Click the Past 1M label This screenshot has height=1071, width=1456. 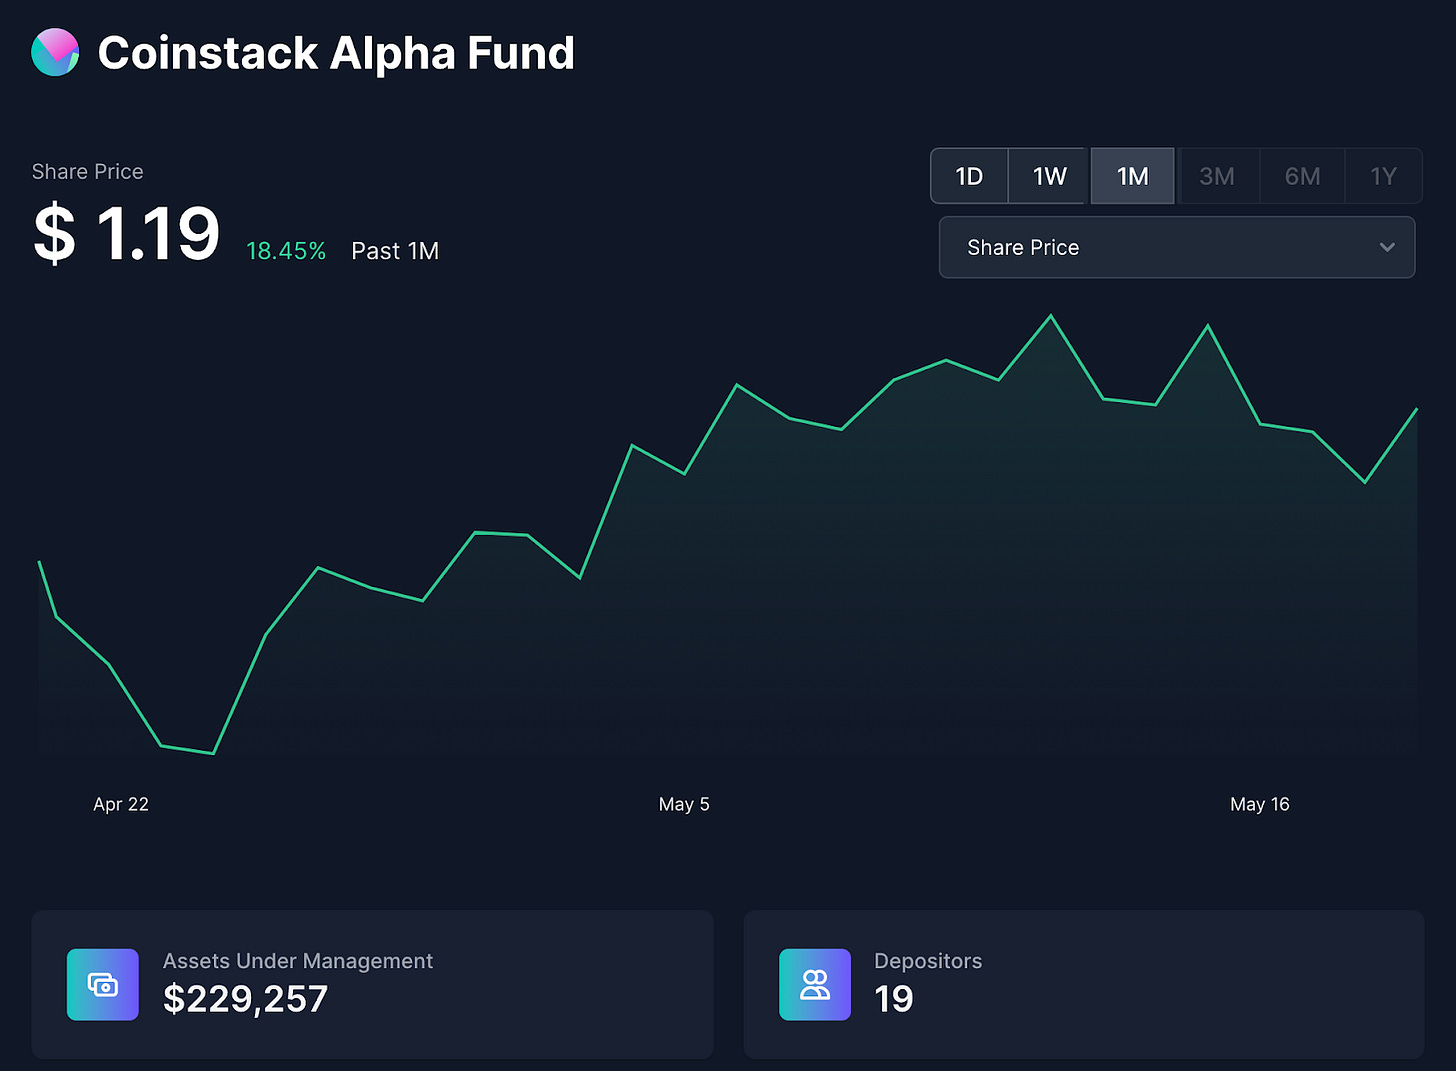[395, 251]
